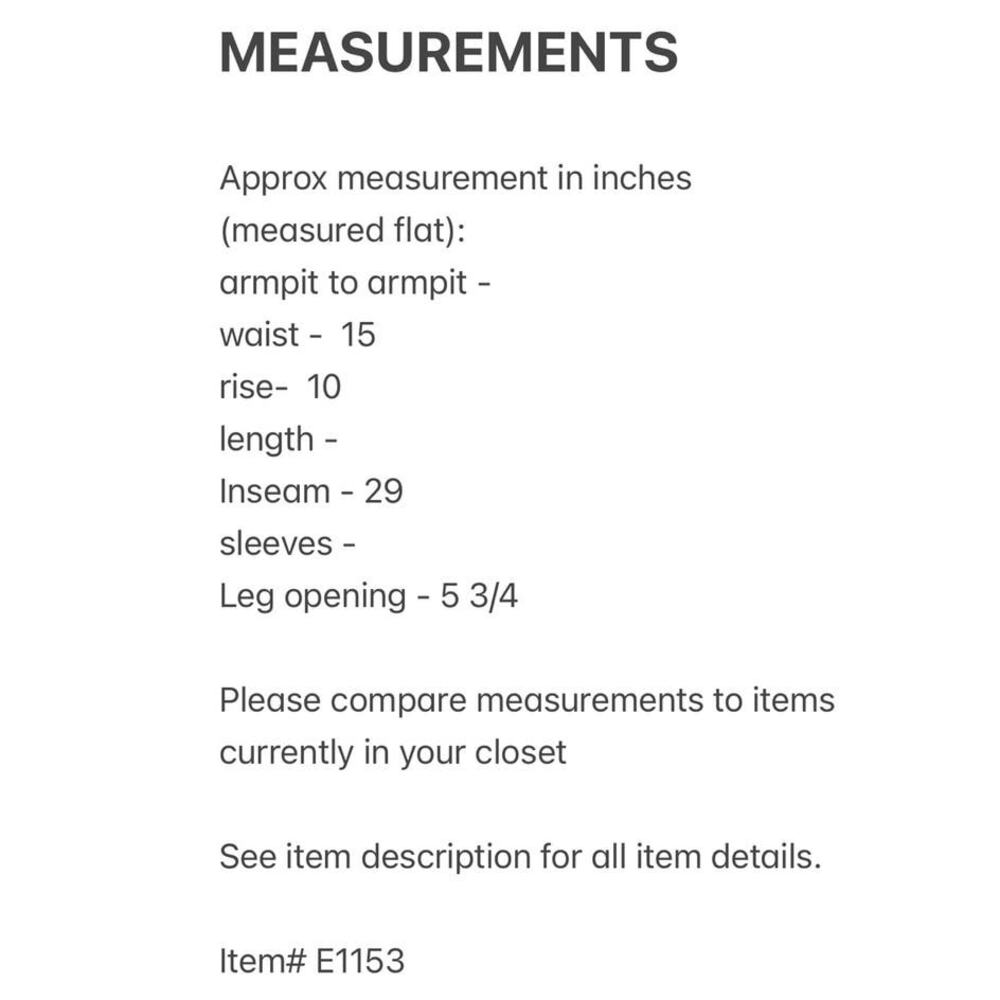This screenshot has width=1000, height=1000.
Task: Click the Leg opening value 5 3/4
Action: (479, 596)
